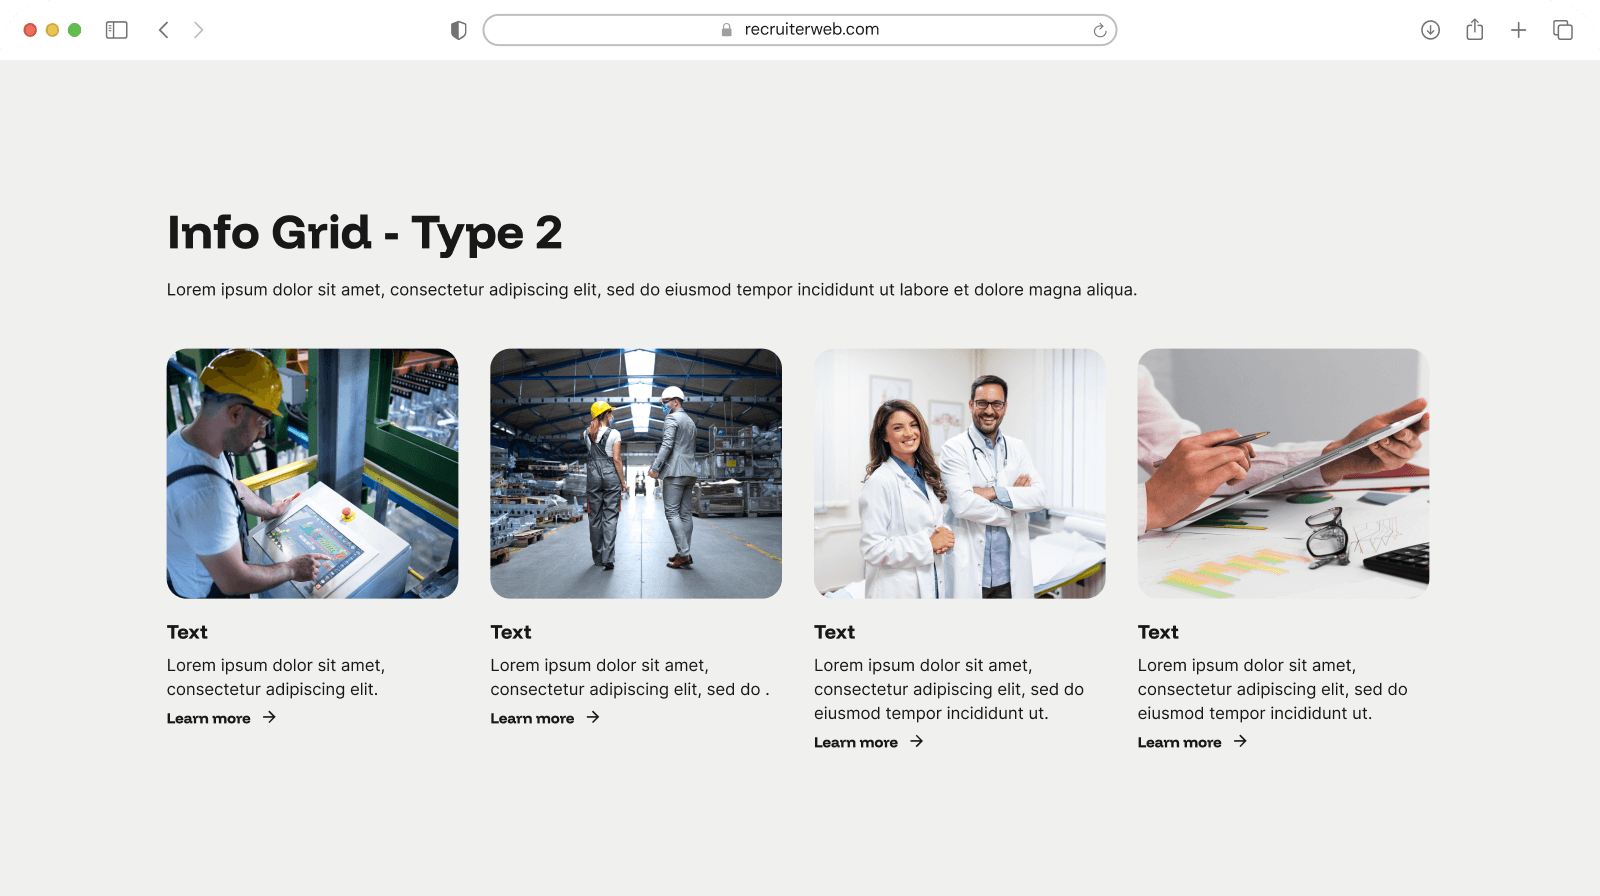
Task: Toggle the Safari sidebar panel
Action: pyautogui.click(x=117, y=30)
